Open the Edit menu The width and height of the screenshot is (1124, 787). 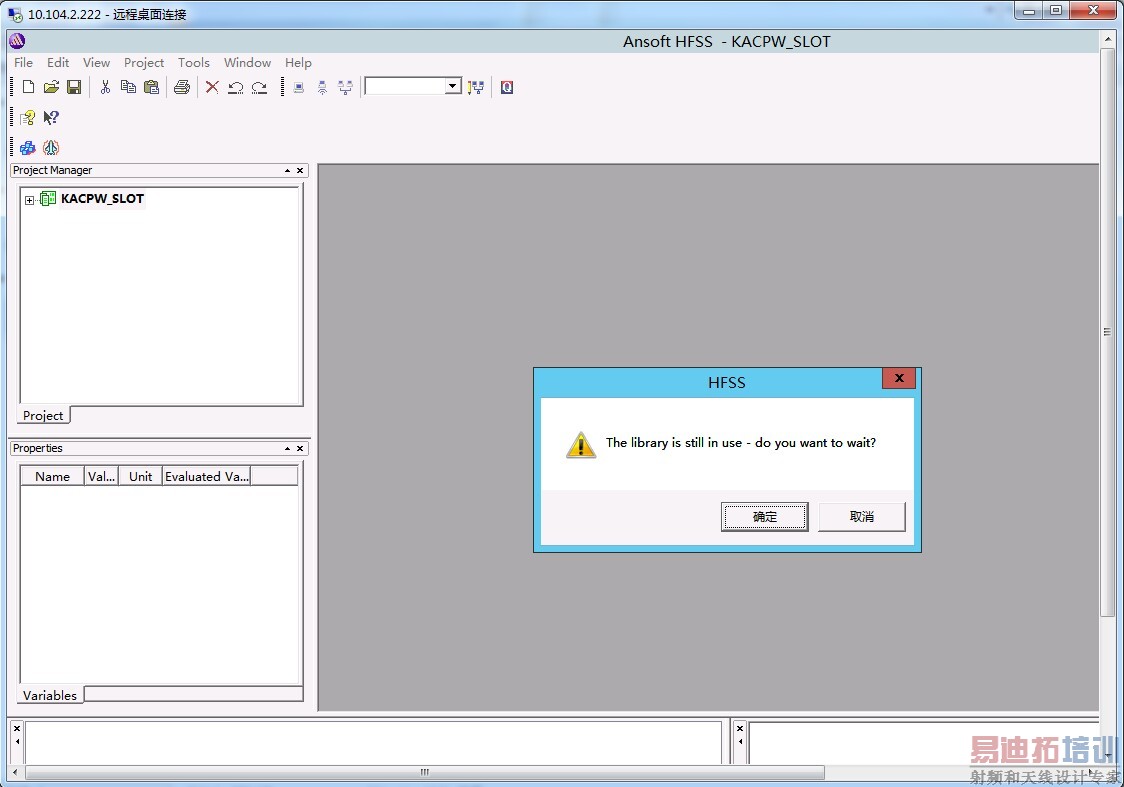click(58, 62)
